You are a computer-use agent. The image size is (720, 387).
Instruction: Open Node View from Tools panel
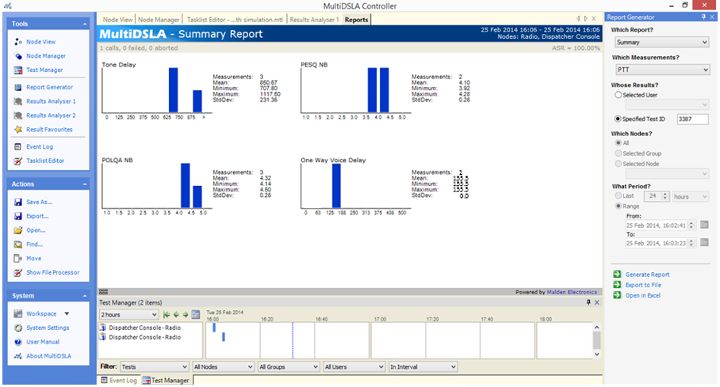point(40,42)
